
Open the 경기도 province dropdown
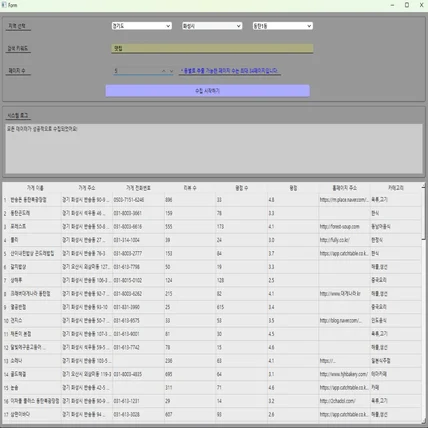point(142,26)
